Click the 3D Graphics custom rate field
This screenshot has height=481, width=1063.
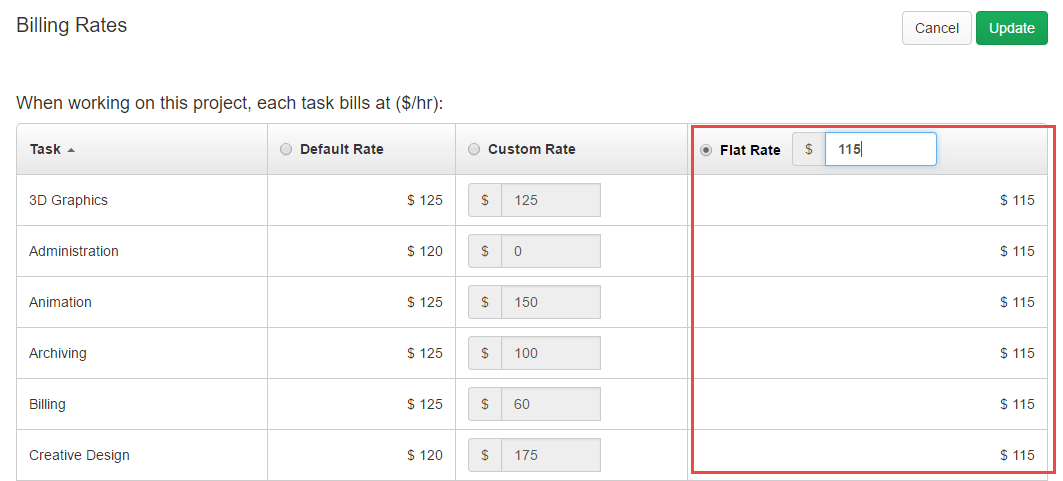pyautogui.click(x=550, y=200)
